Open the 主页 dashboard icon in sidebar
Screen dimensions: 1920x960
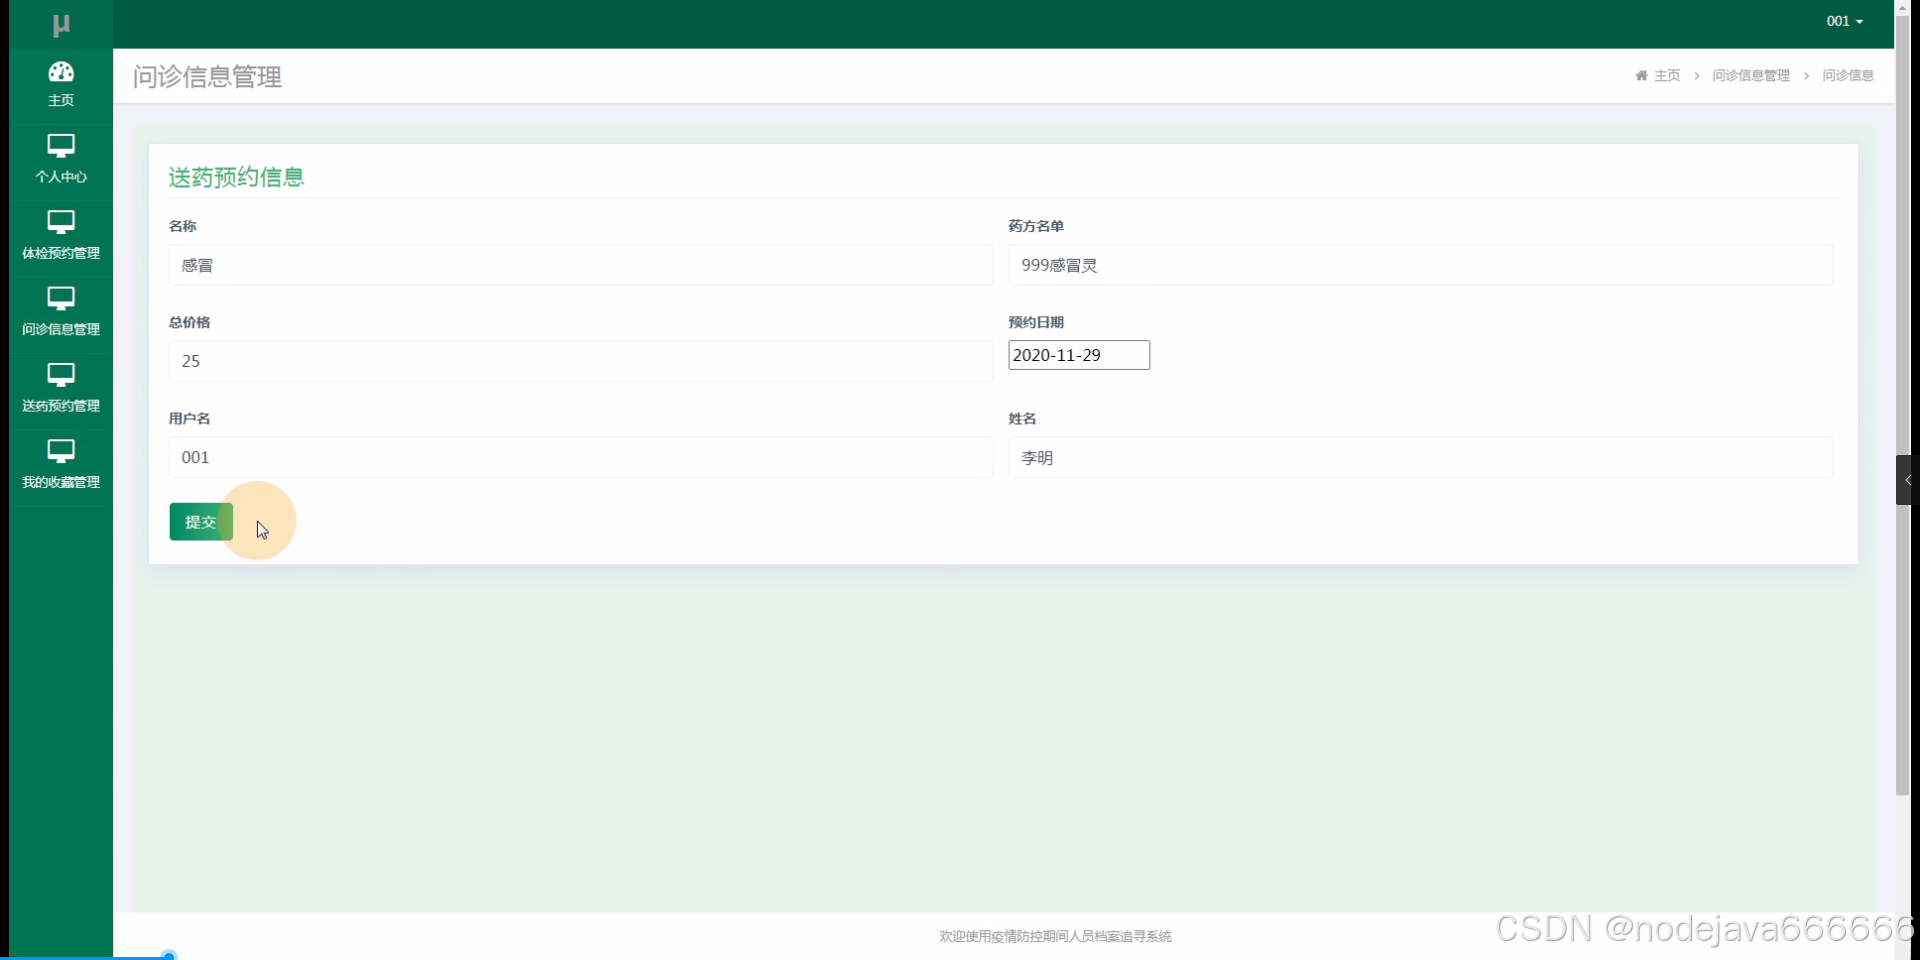(x=61, y=72)
